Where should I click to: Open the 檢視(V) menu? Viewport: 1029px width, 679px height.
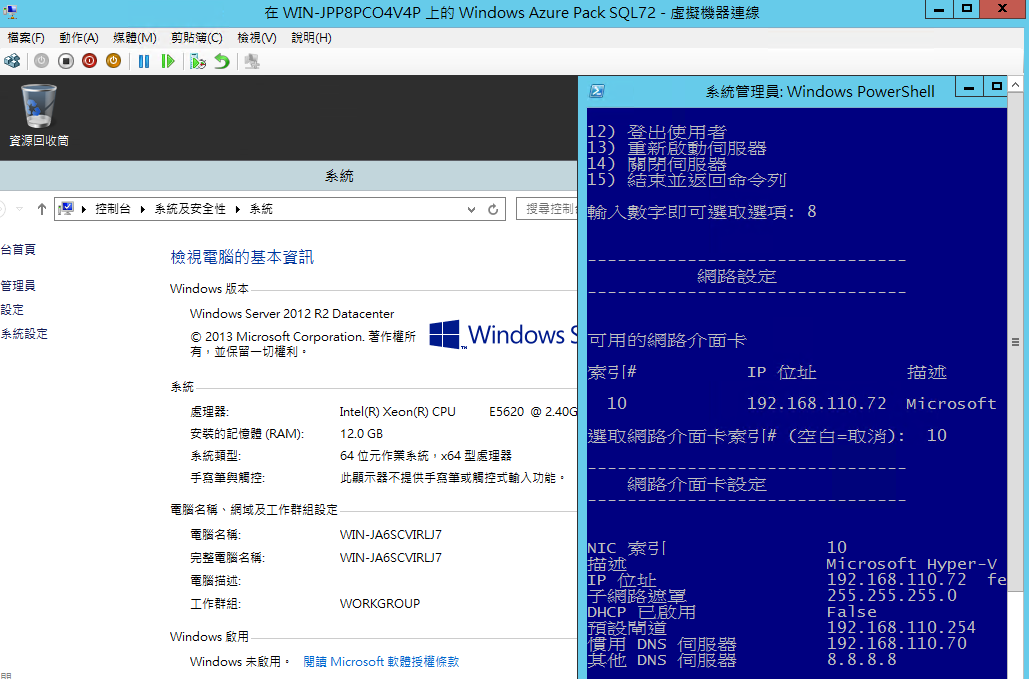click(x=257, y=38)
